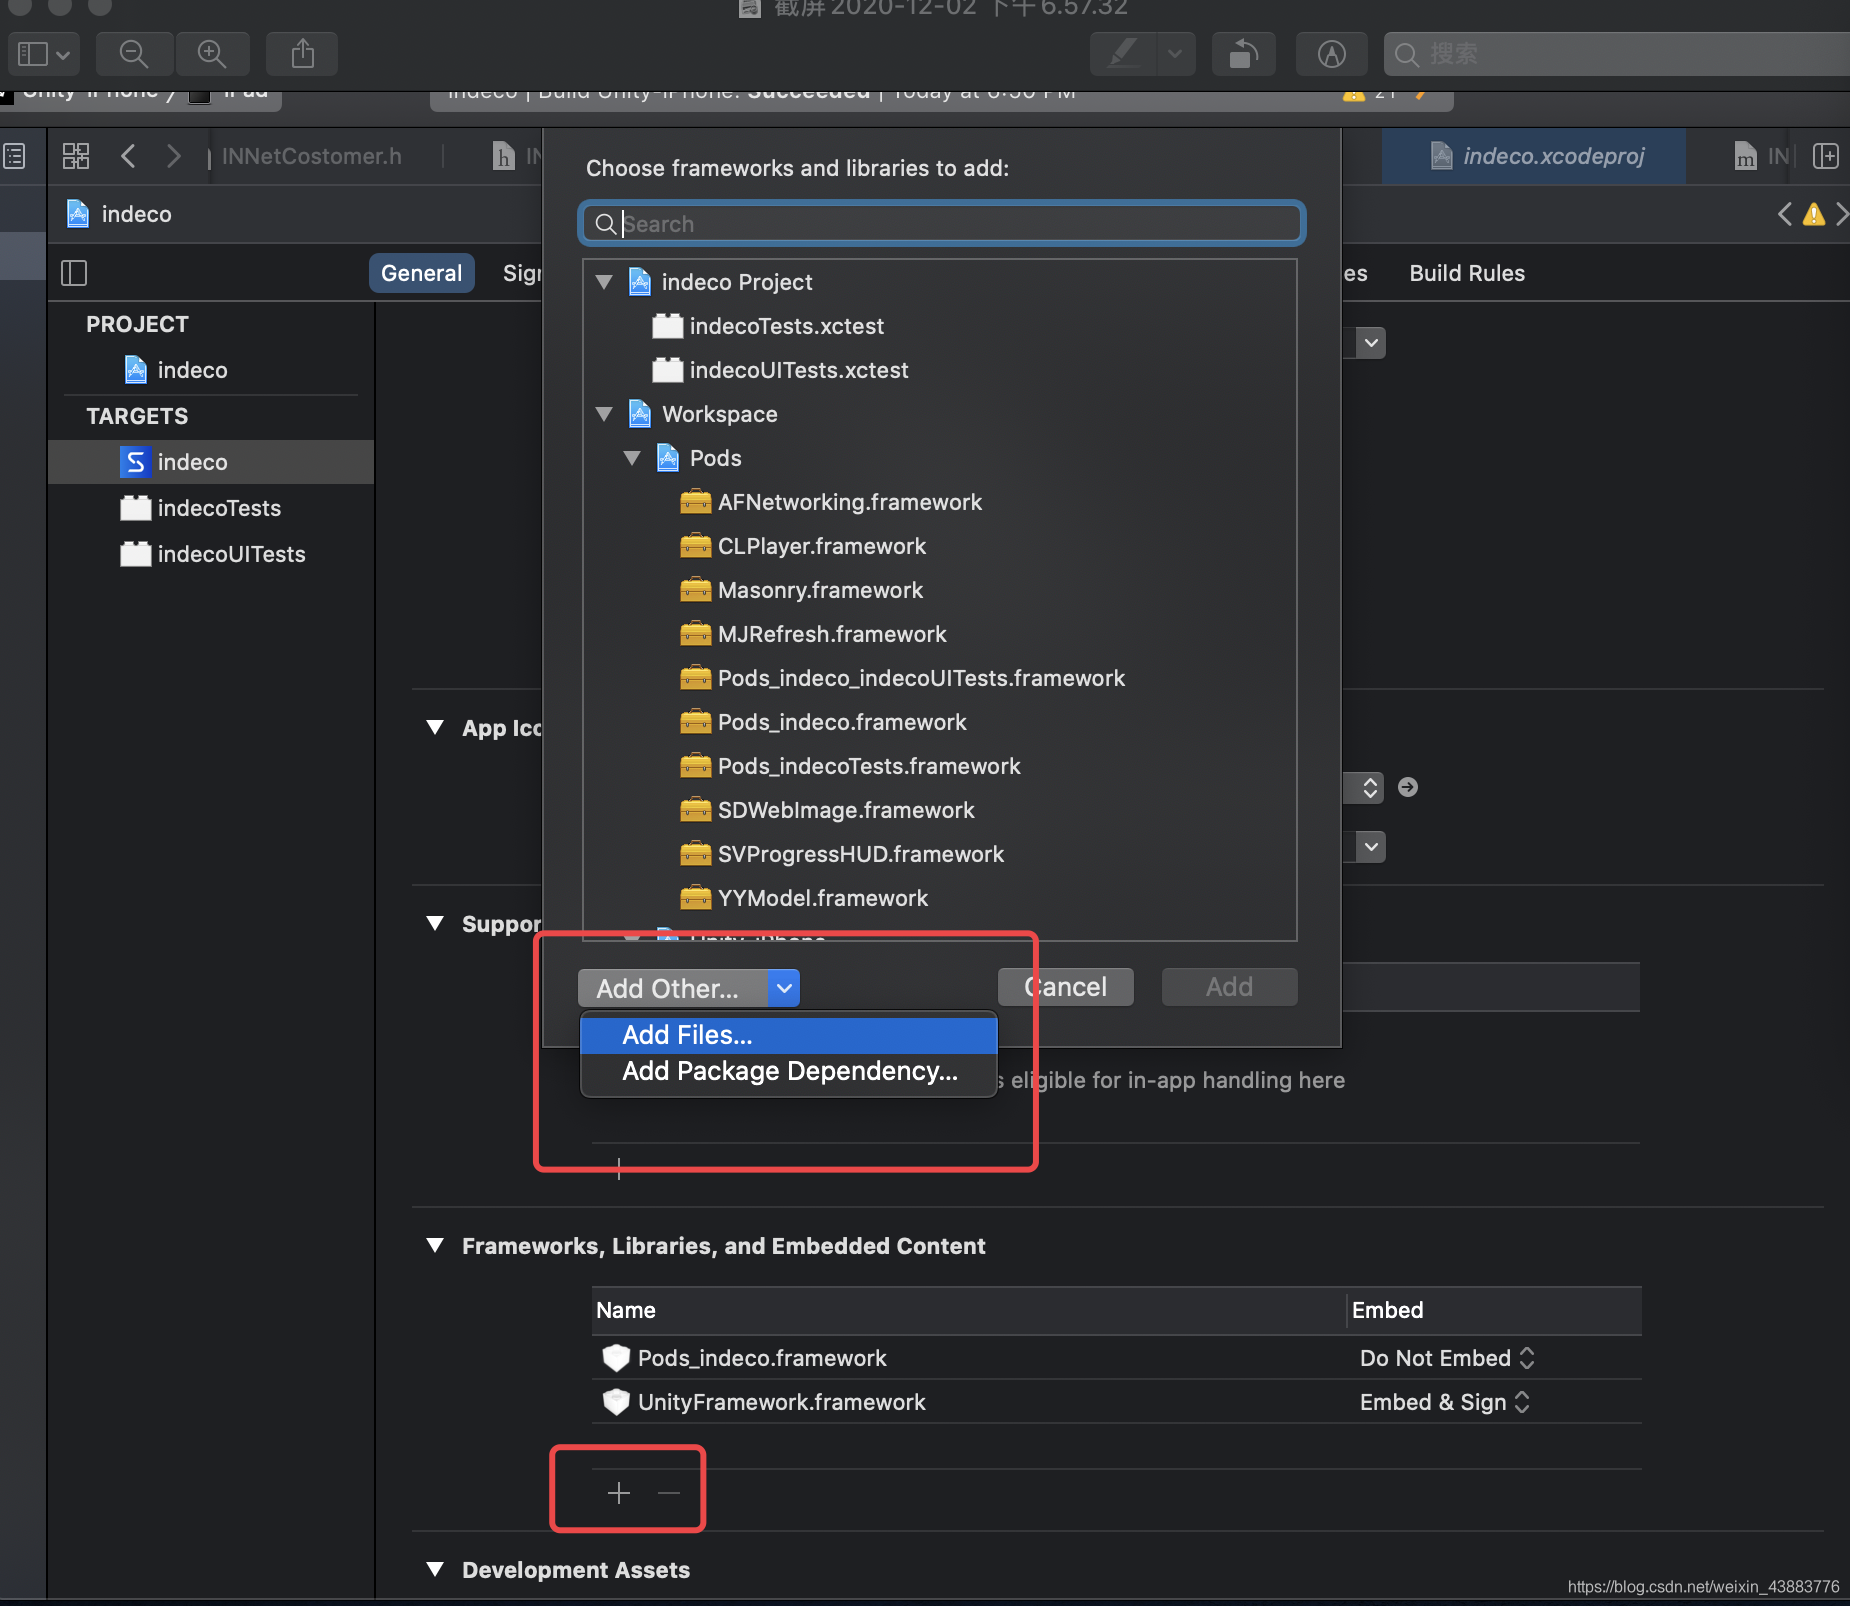Change embed option for Pods_indeco.framework

point(1447,1358)
